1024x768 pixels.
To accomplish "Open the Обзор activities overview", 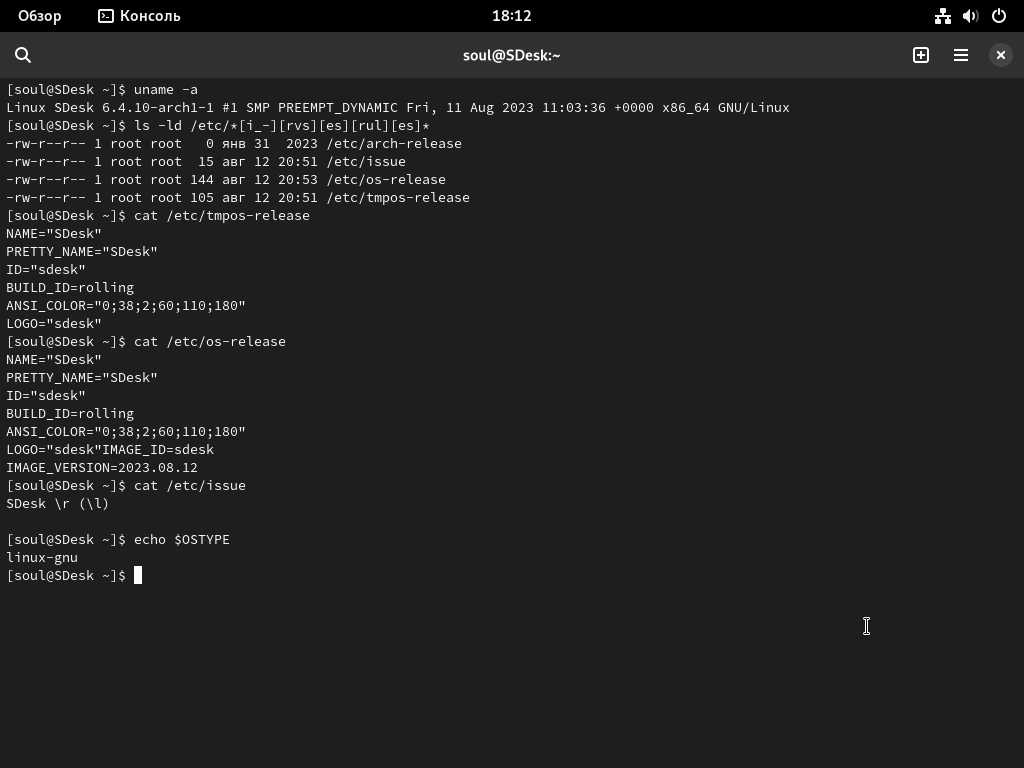I will point(40,16).
